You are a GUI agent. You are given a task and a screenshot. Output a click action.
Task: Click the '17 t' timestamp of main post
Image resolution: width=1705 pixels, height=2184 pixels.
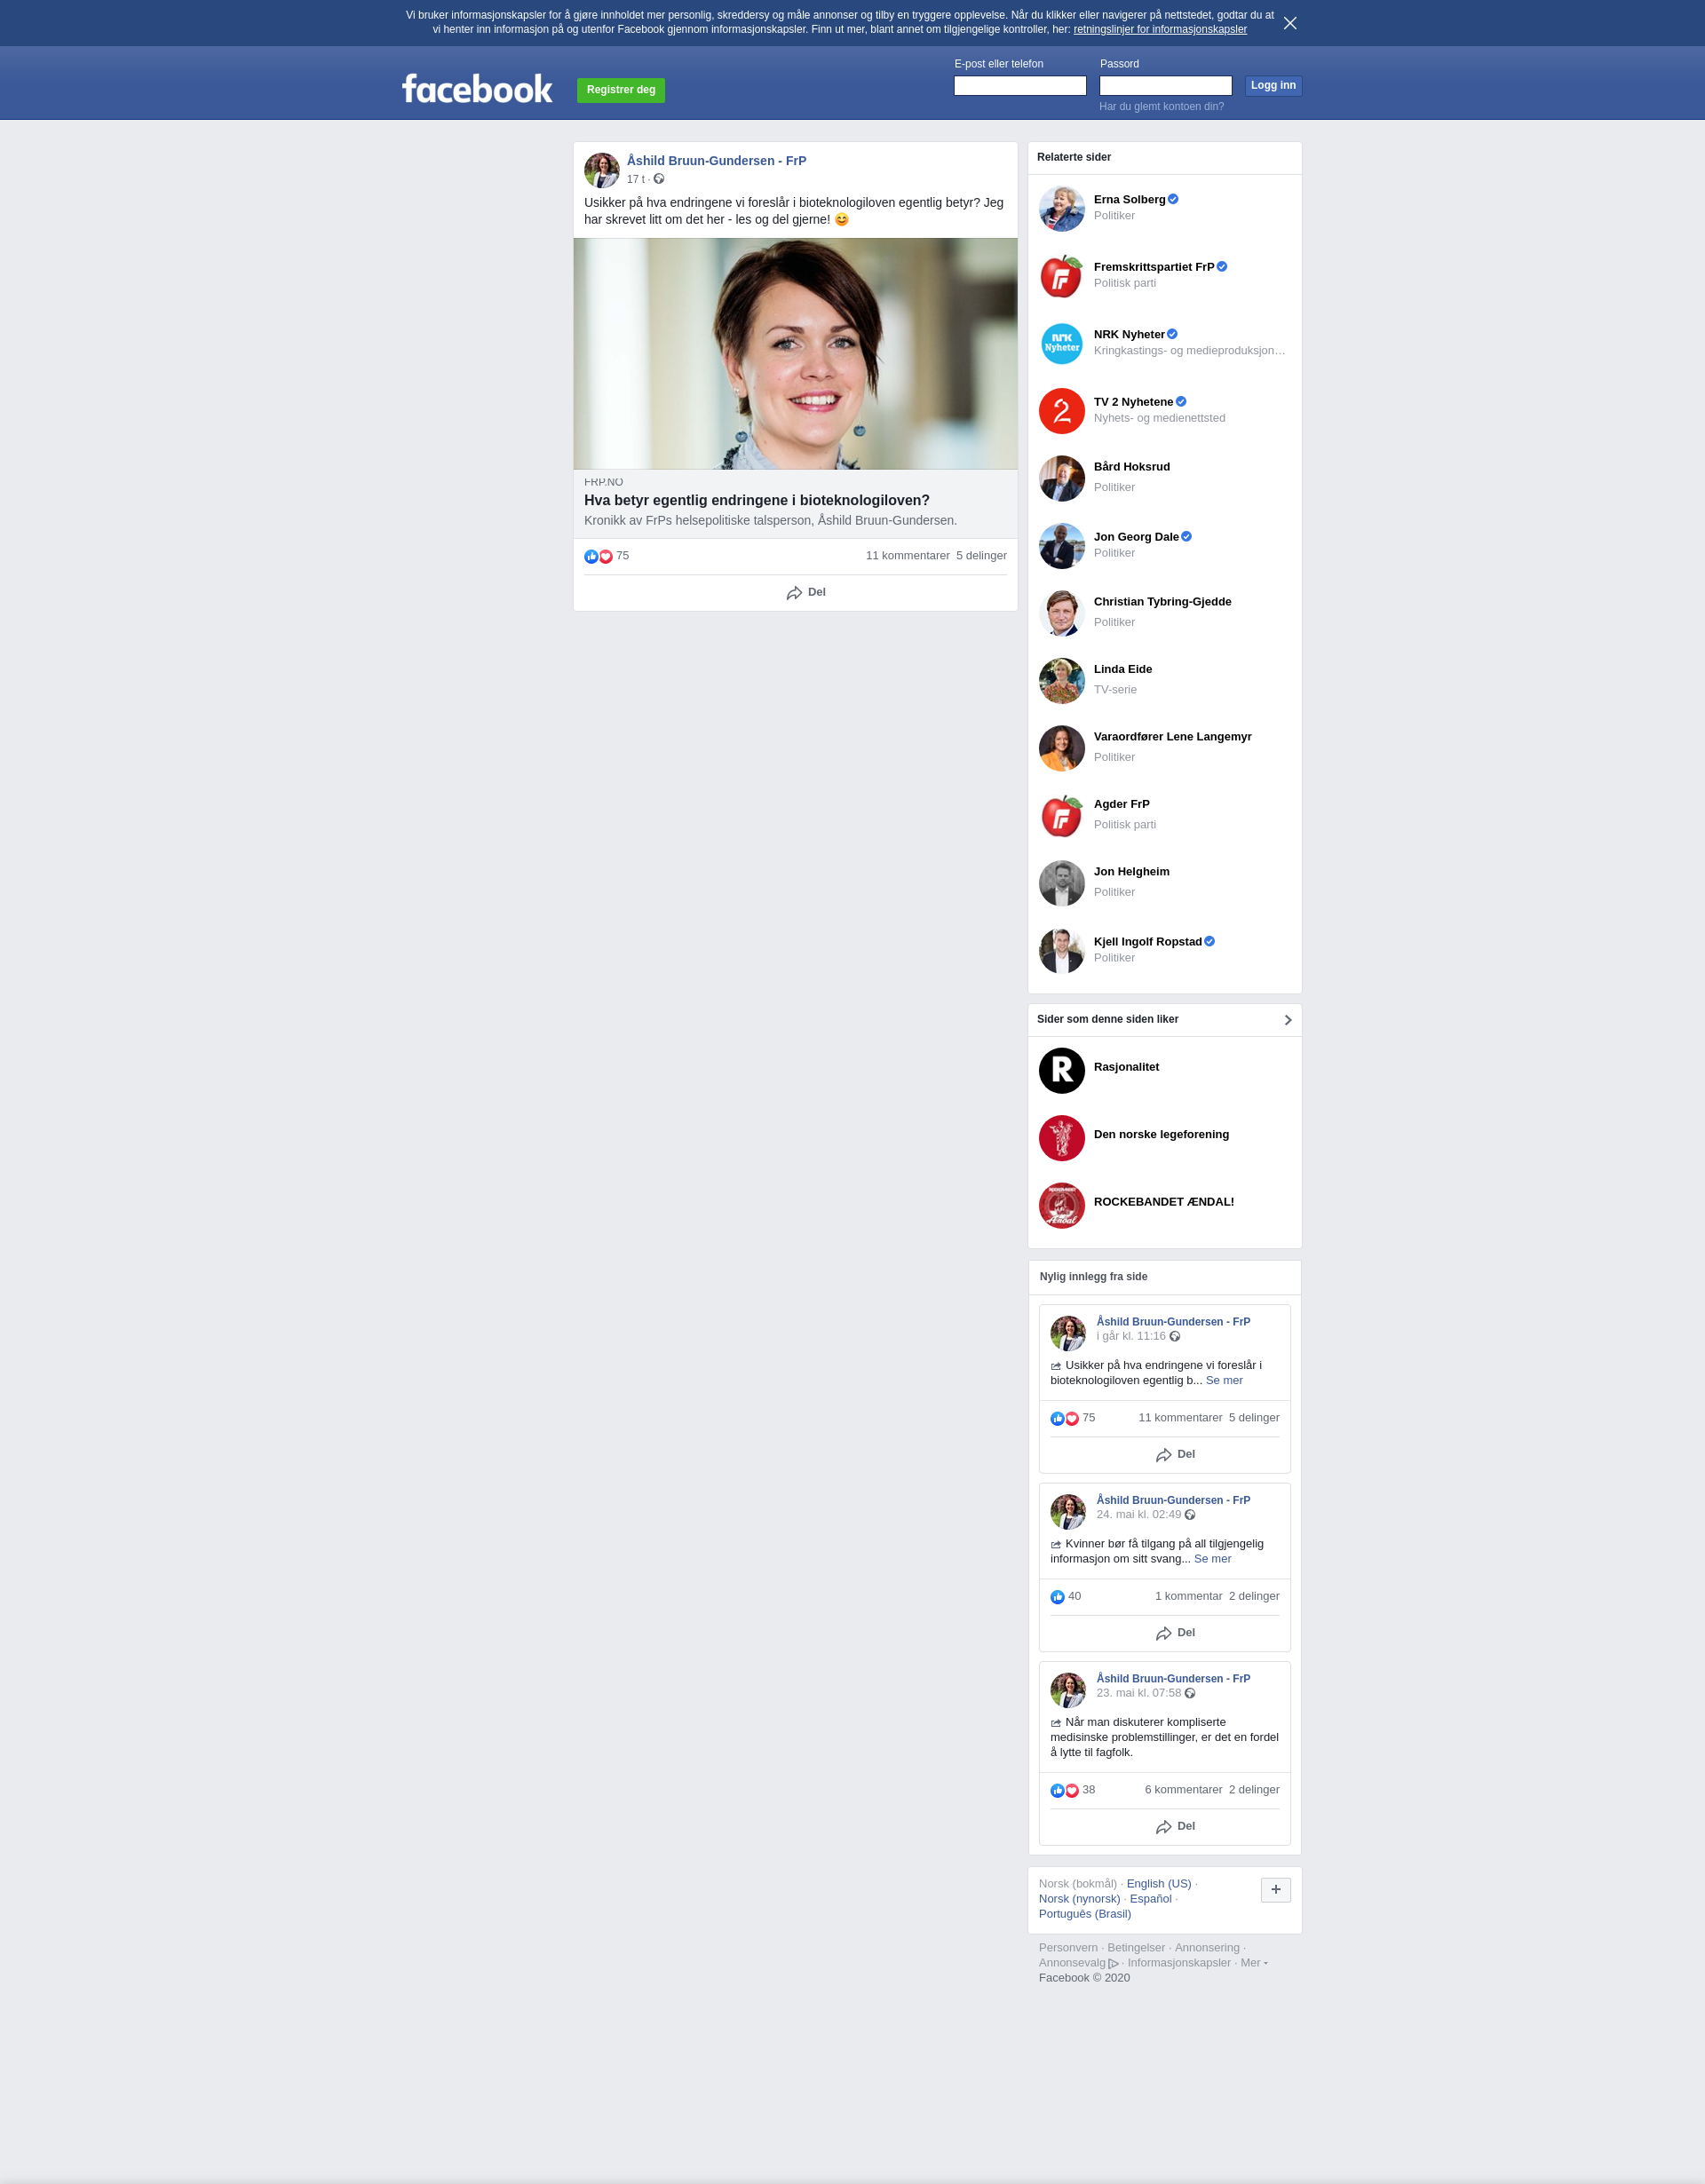click(x=636, y=179)
